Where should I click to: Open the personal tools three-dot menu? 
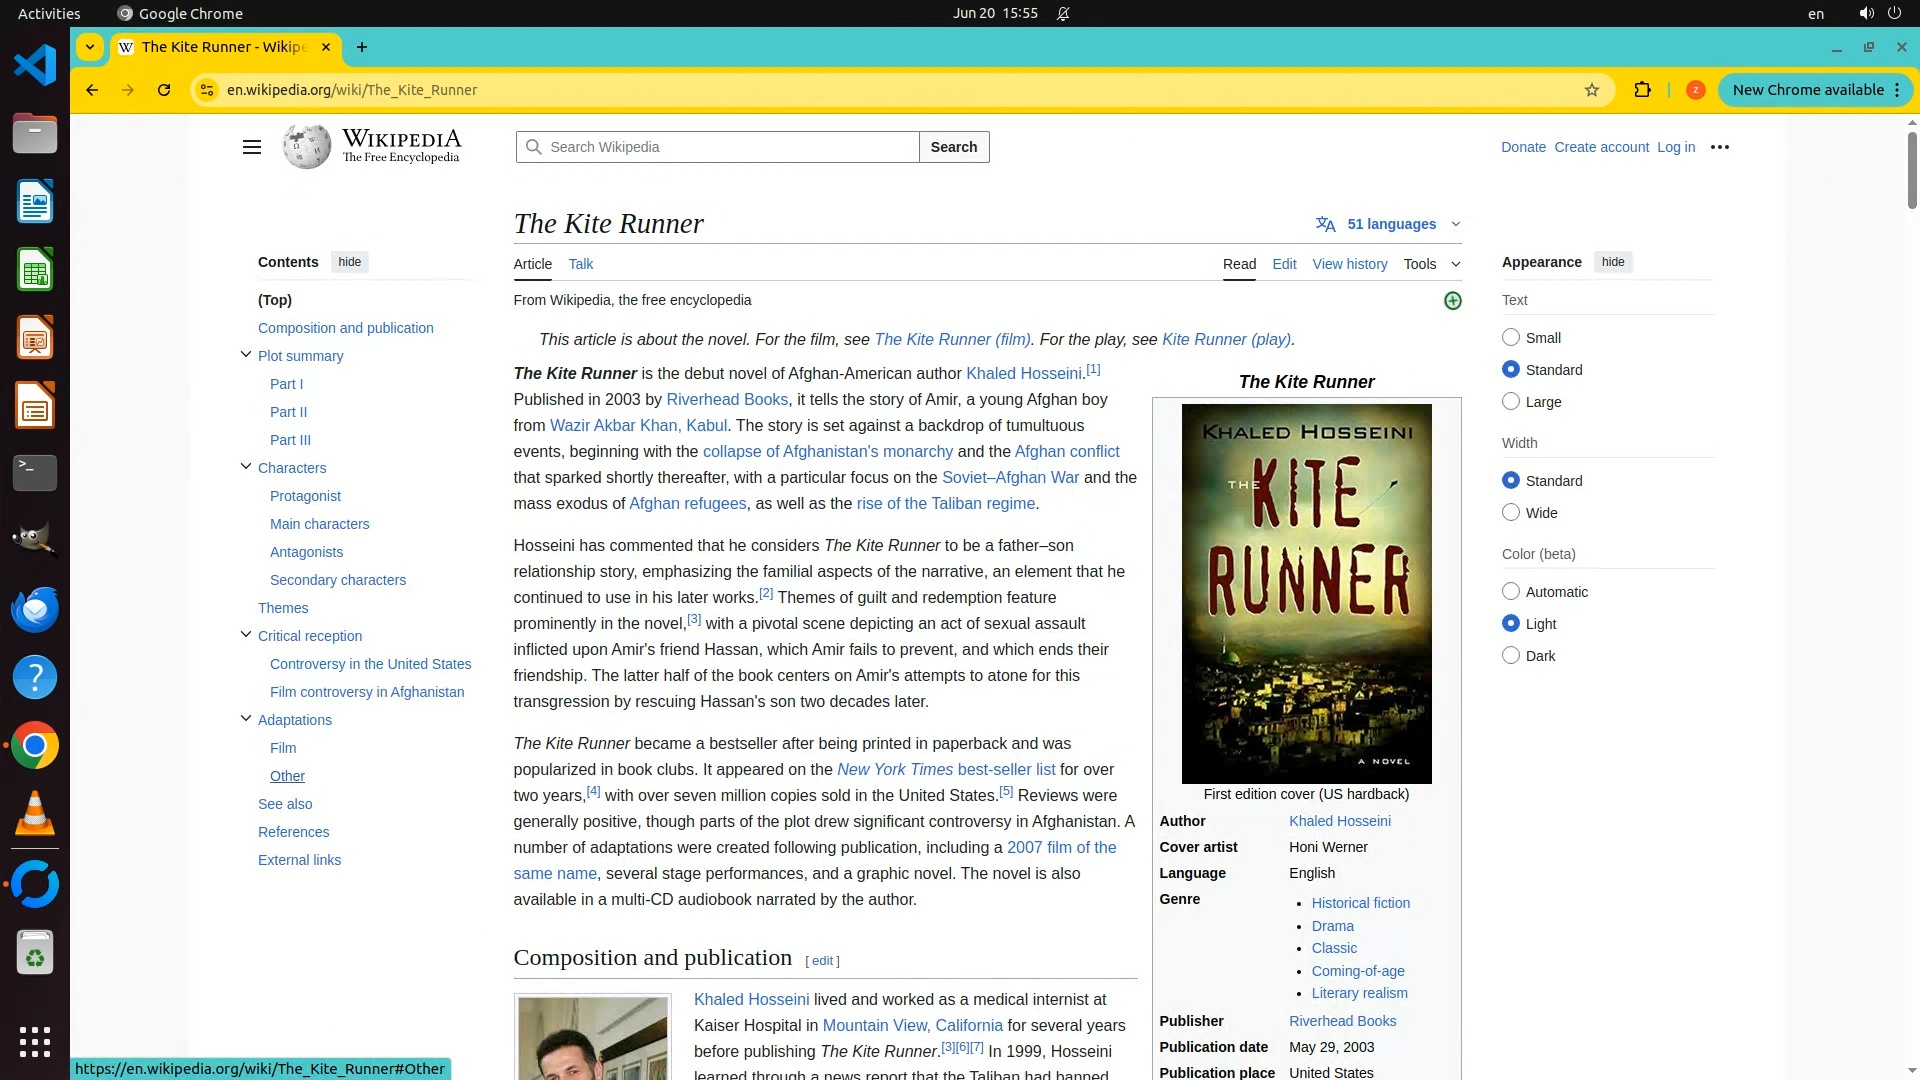pyautogui.click(x=1720, y=147)
